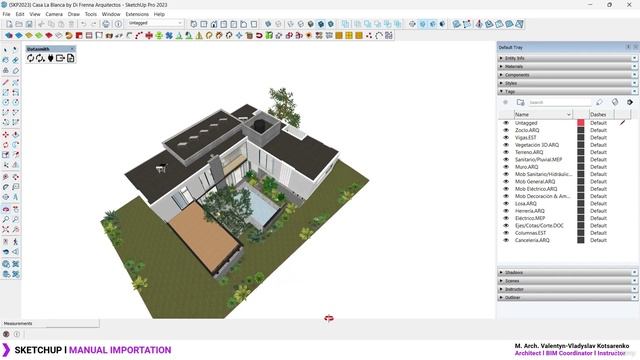This screenshot has height=360, width=640.
Task: Open the Window menu
Action: pos(111,14)
